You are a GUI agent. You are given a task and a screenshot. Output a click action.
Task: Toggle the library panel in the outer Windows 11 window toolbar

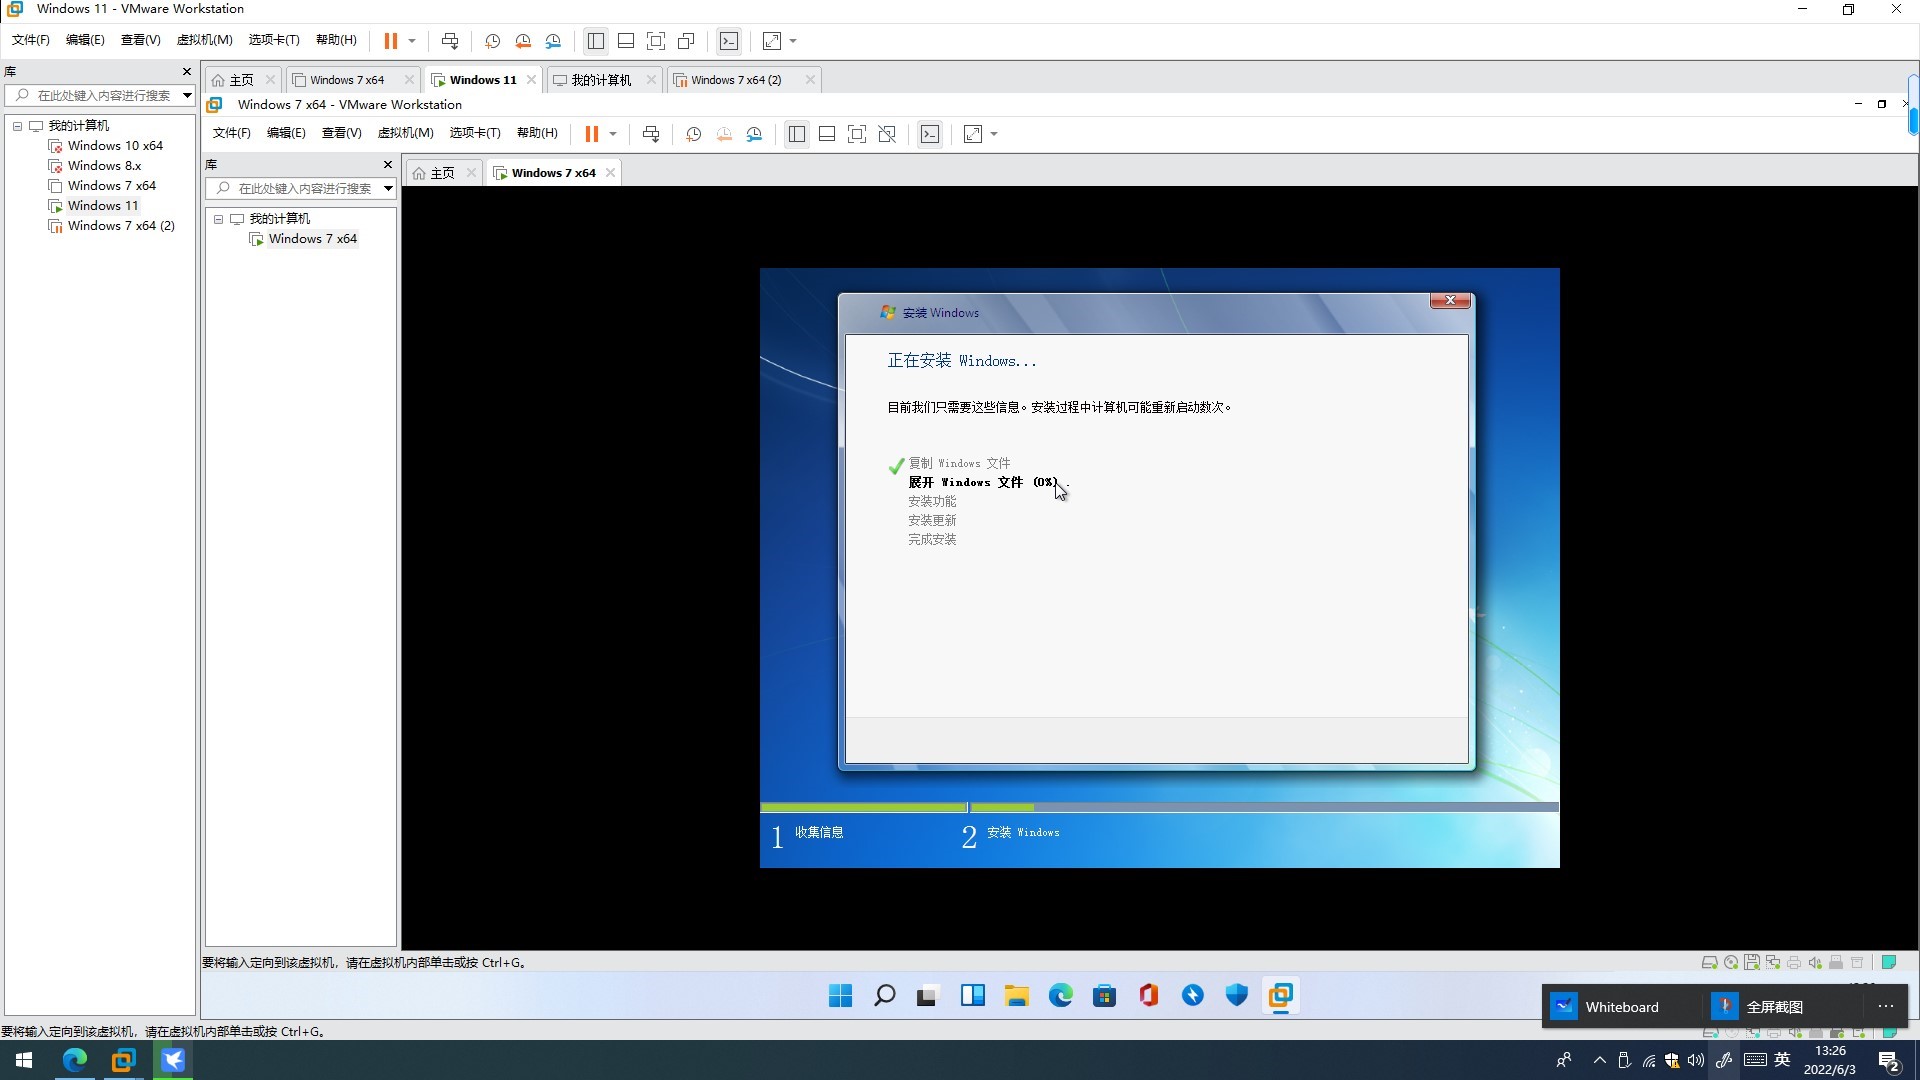coord(596,41)
